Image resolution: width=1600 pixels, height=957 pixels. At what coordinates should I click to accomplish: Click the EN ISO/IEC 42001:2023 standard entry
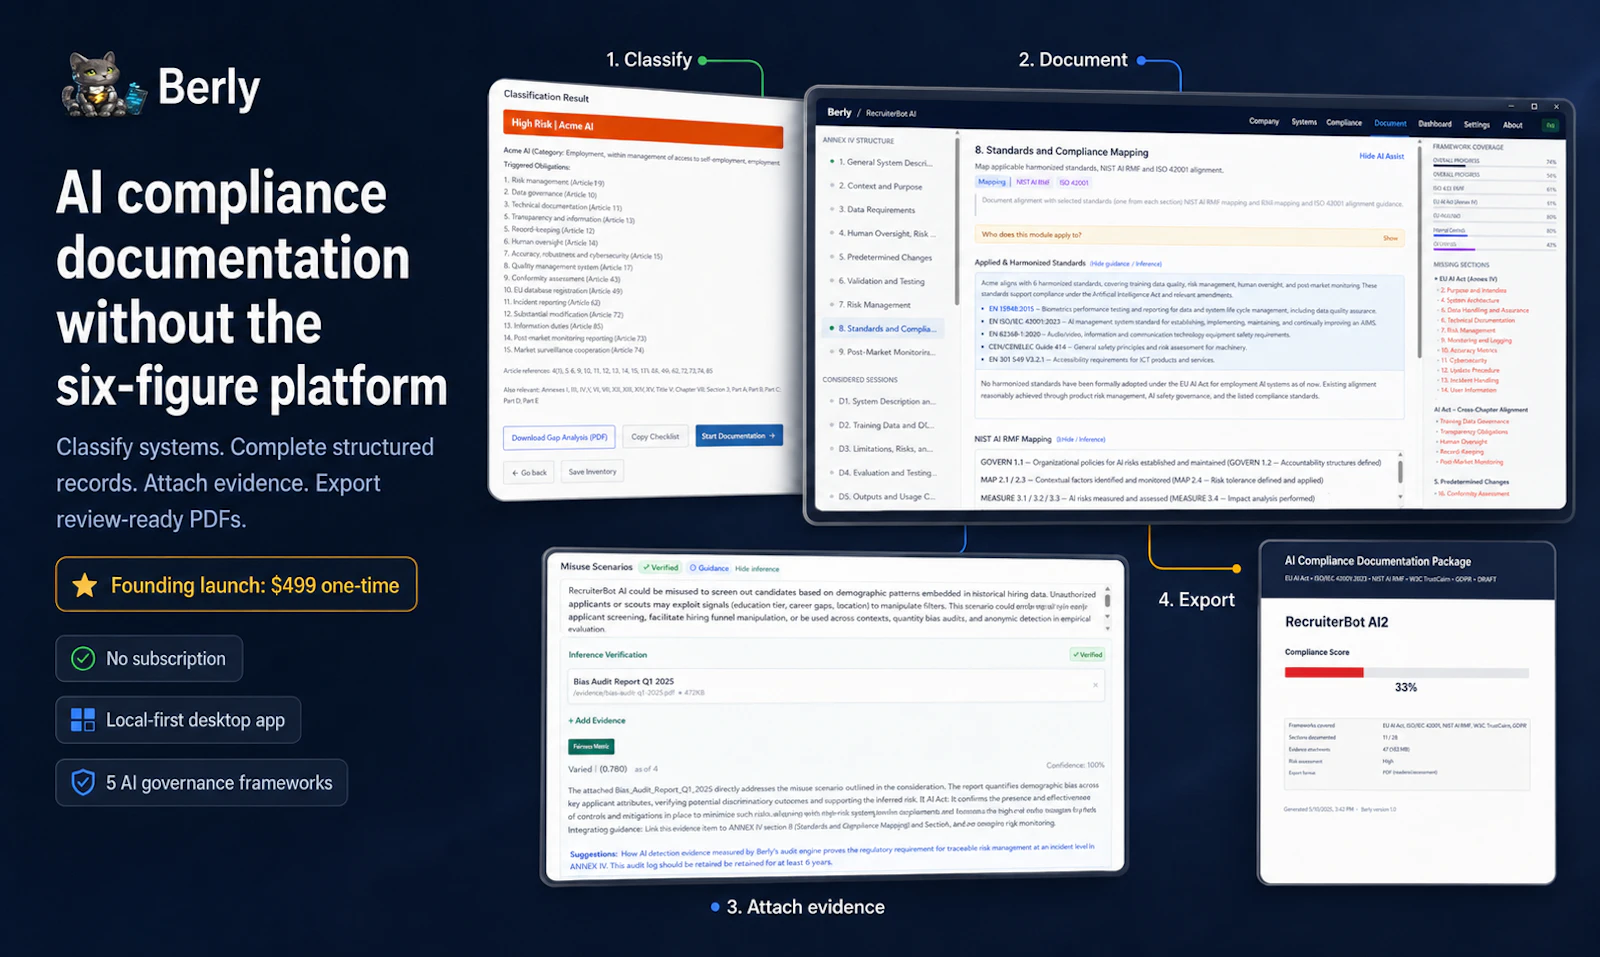pos(1182,322)
